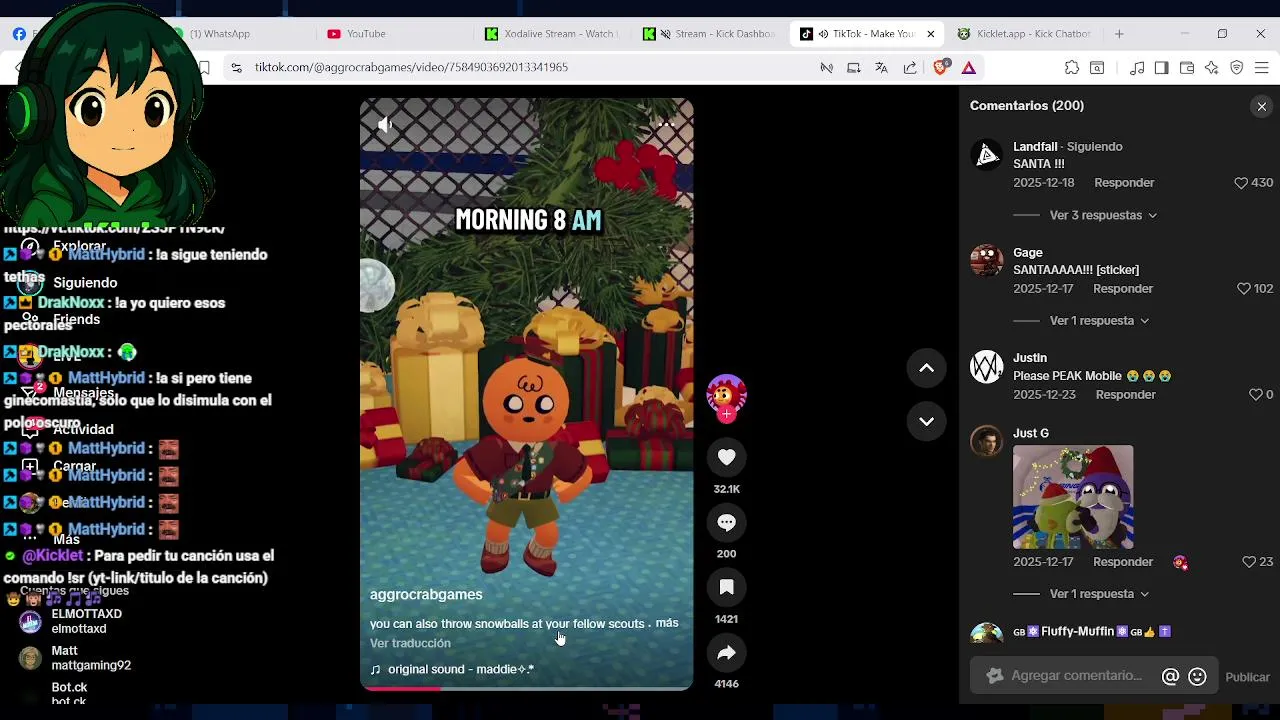Open Brave VPN shield icon

1237,68
